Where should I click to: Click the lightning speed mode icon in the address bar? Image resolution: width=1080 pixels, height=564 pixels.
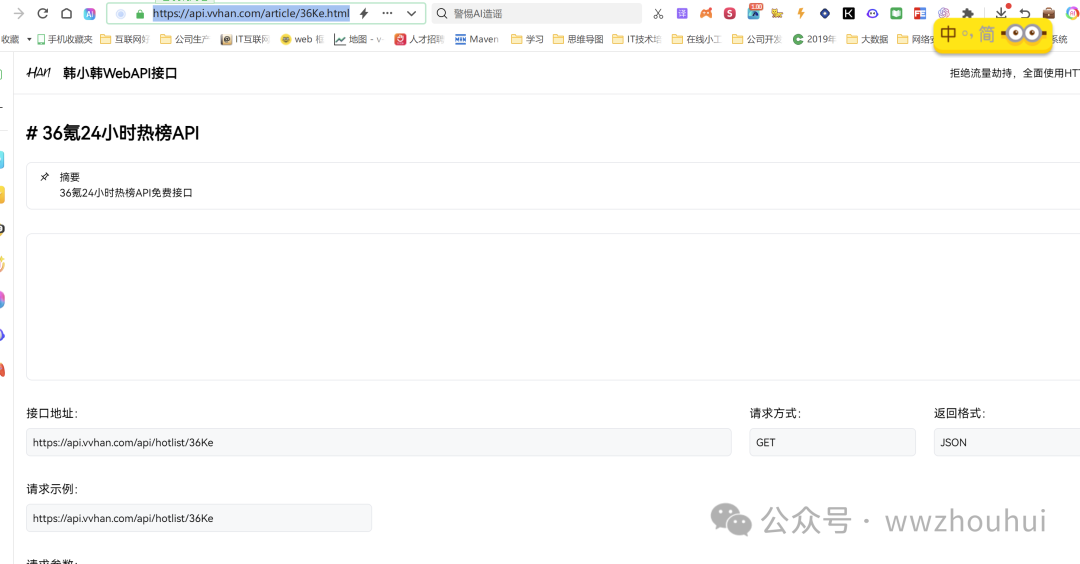(x=364, y=13)
